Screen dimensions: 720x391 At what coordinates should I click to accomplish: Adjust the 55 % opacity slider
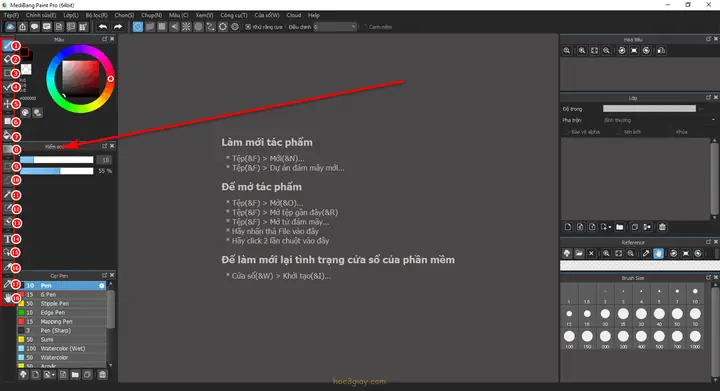click(56, 171)
